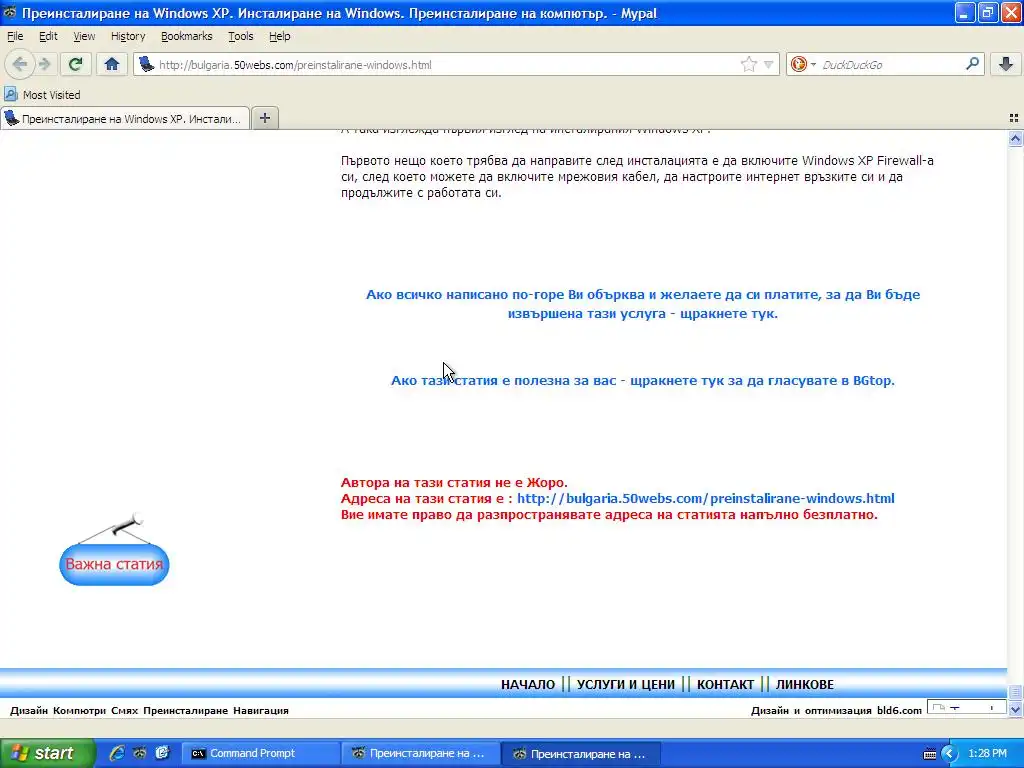Click the red text 'Автора на тази статия не е Жоро.'
The image size is (1024, 768).
pos(454,483)
